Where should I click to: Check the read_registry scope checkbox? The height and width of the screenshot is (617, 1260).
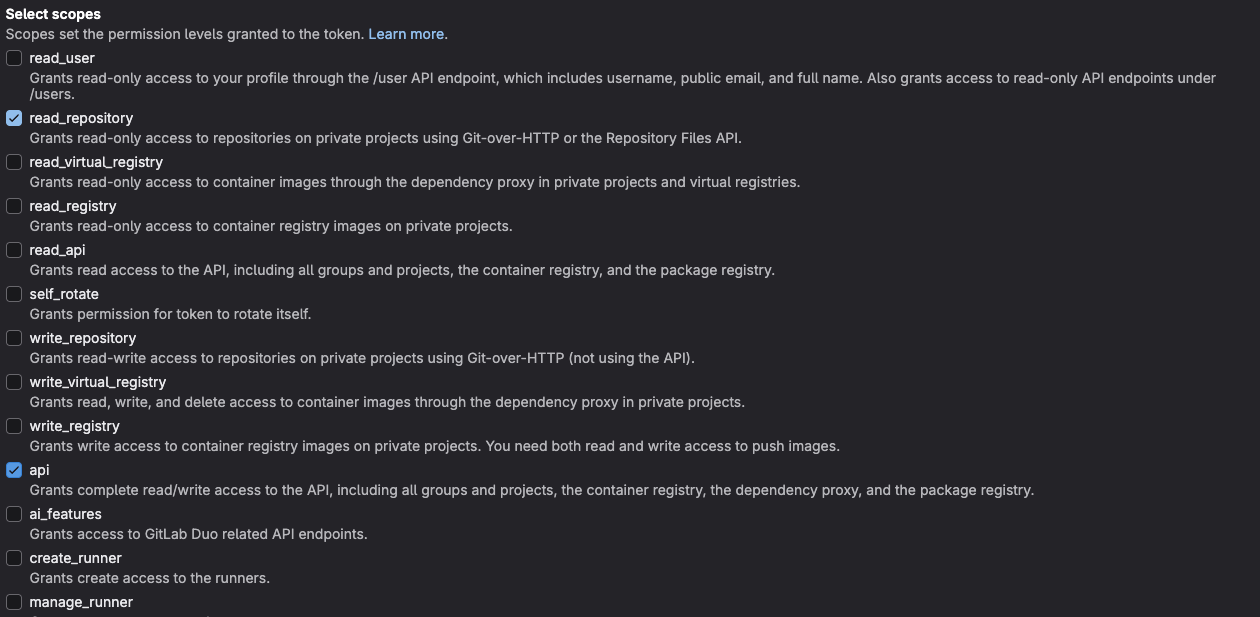pos(14,206)
